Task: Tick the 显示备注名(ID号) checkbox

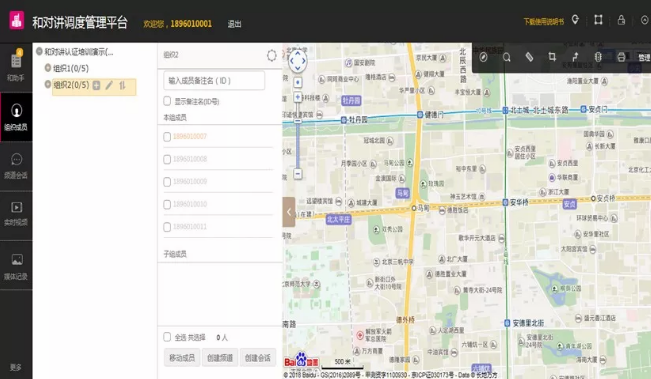Action: point(167,101)
